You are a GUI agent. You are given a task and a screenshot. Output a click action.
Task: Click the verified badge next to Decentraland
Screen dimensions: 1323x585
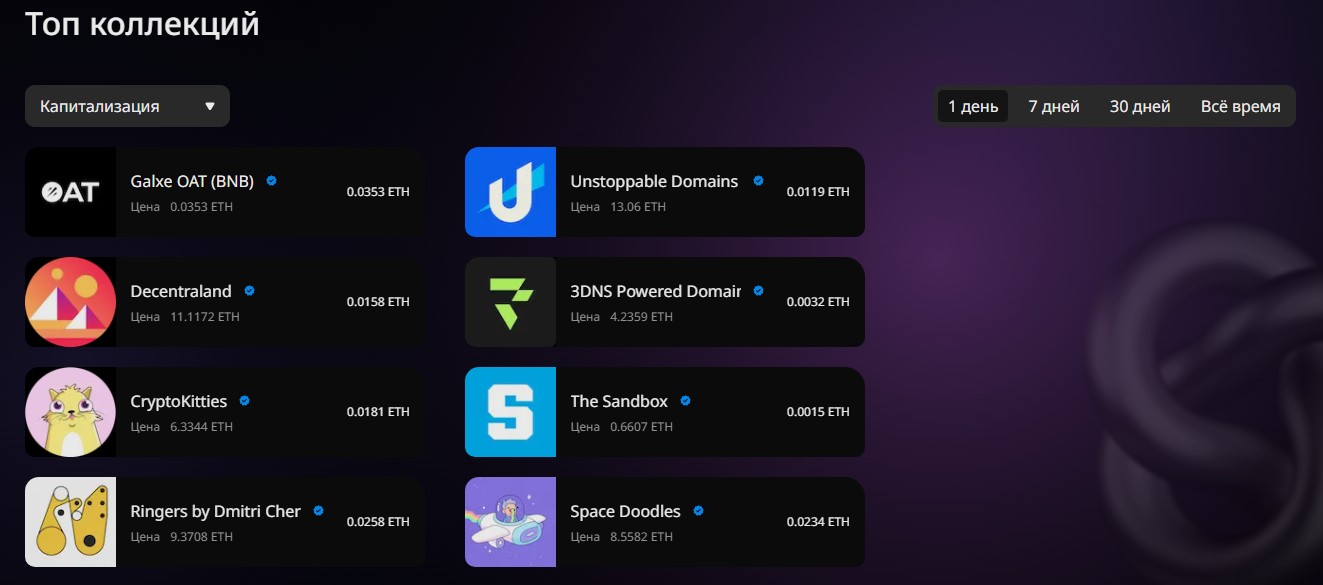pyautogui.click(x=249, y=291)
